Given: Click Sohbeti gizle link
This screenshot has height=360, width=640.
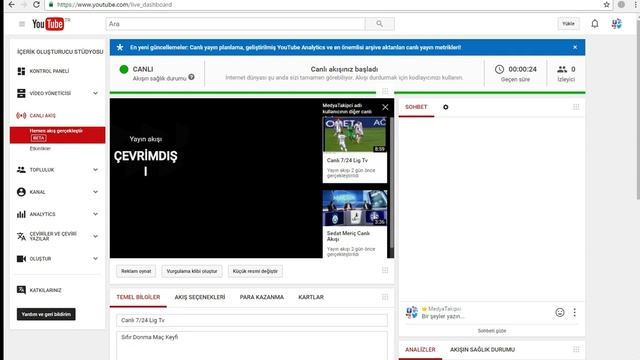Looking at the screenshot, I should coord(492,331).
